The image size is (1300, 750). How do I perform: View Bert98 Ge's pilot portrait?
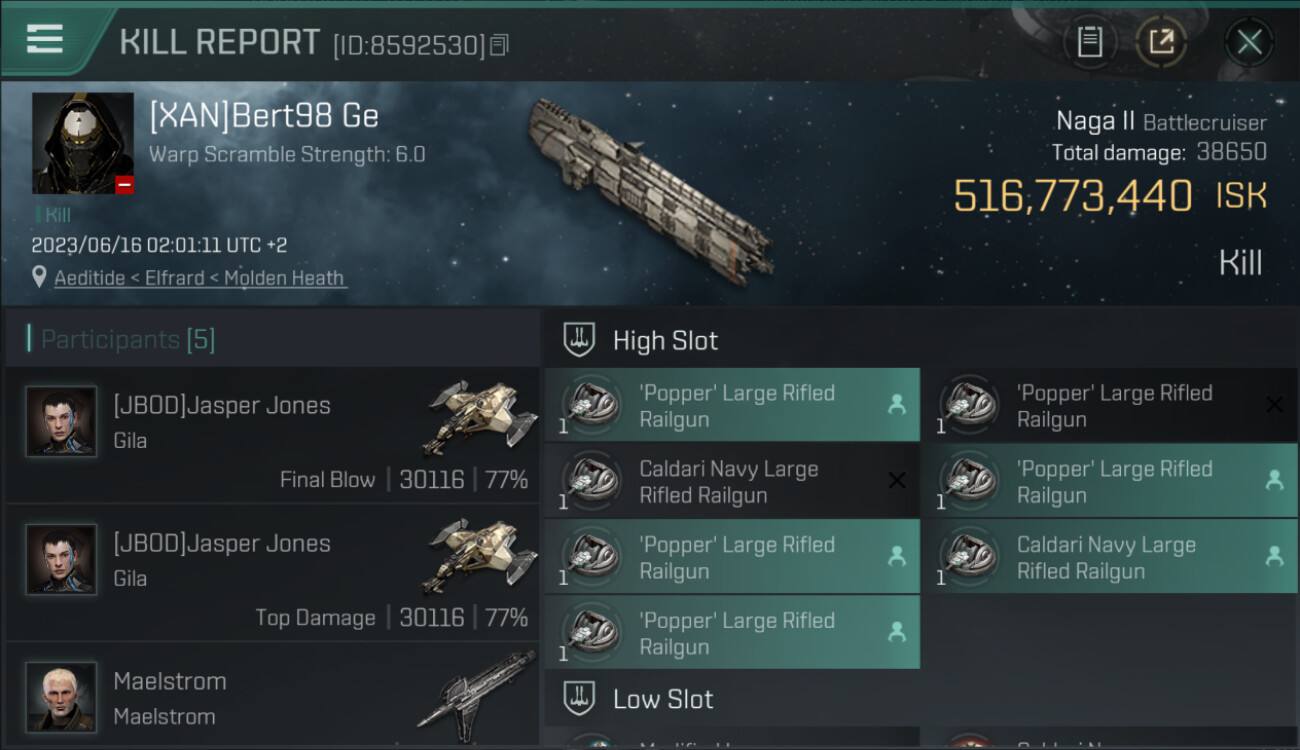(82, 143)
